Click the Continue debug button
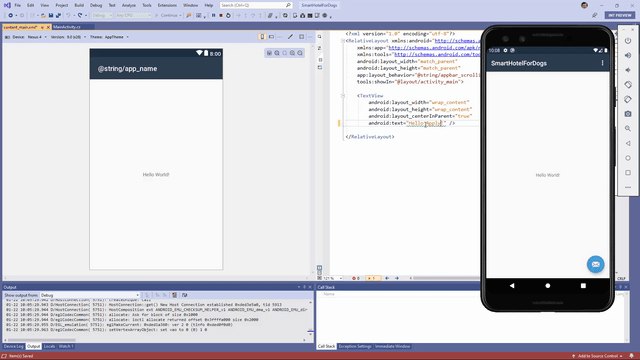This screenshot has width=640, height=360. point(168,16)
